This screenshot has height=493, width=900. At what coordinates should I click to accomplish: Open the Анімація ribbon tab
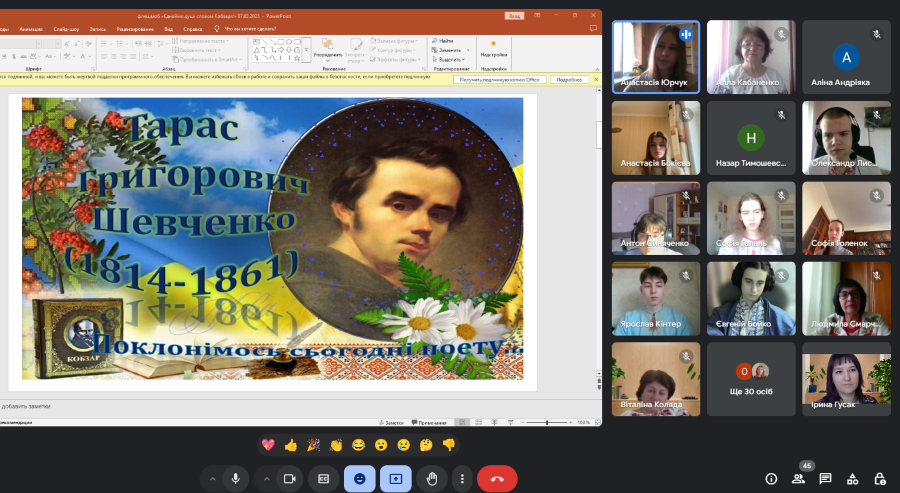(31, 29)
